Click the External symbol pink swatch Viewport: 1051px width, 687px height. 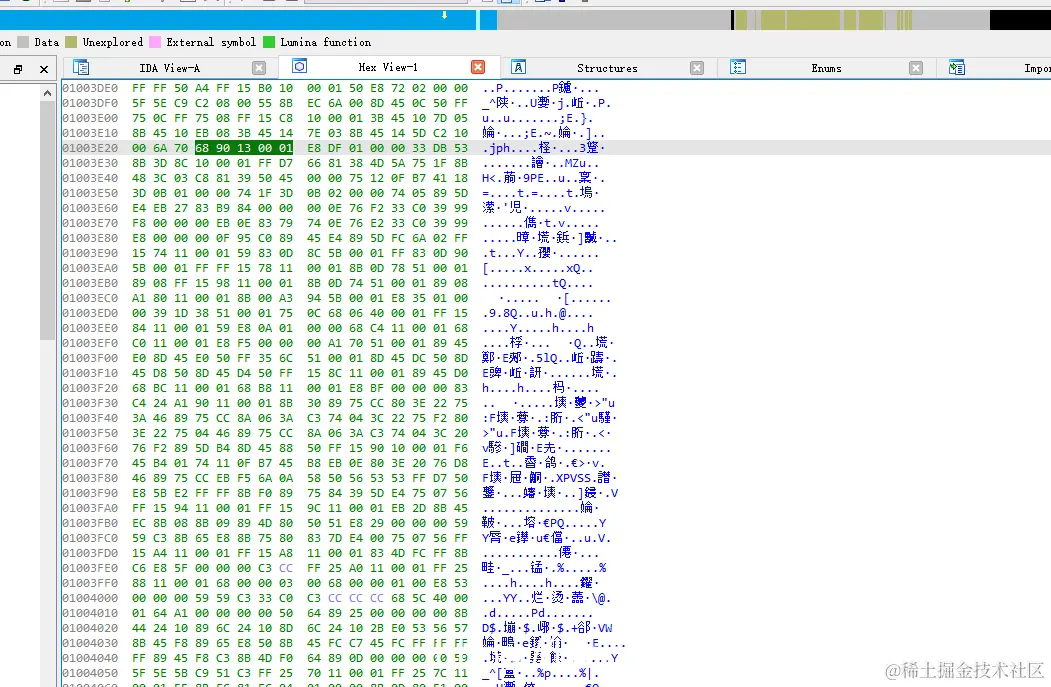pyautogui.click(x=155, y=42)
